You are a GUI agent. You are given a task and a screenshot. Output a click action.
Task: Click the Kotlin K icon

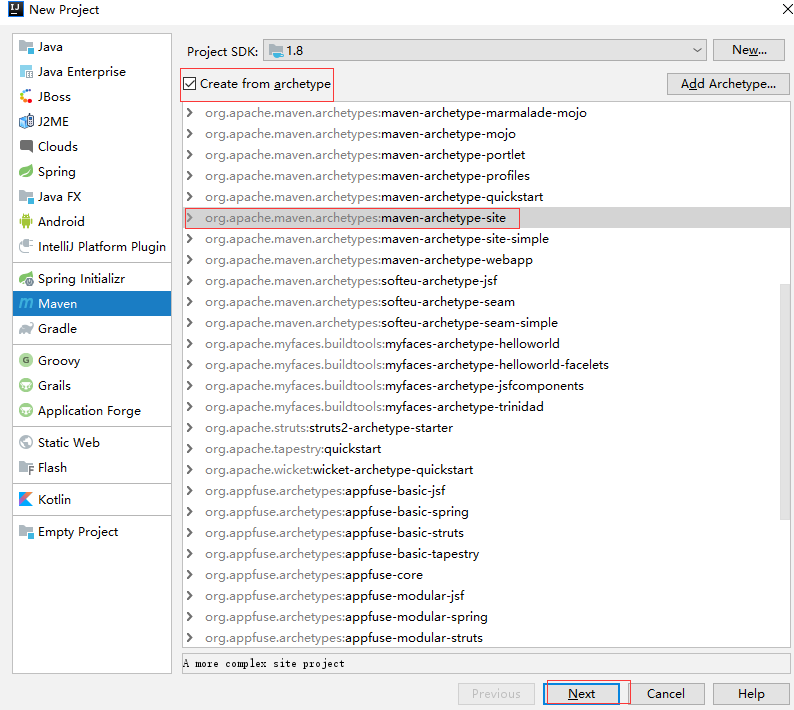pyautogui.click(x=26, y=499)
